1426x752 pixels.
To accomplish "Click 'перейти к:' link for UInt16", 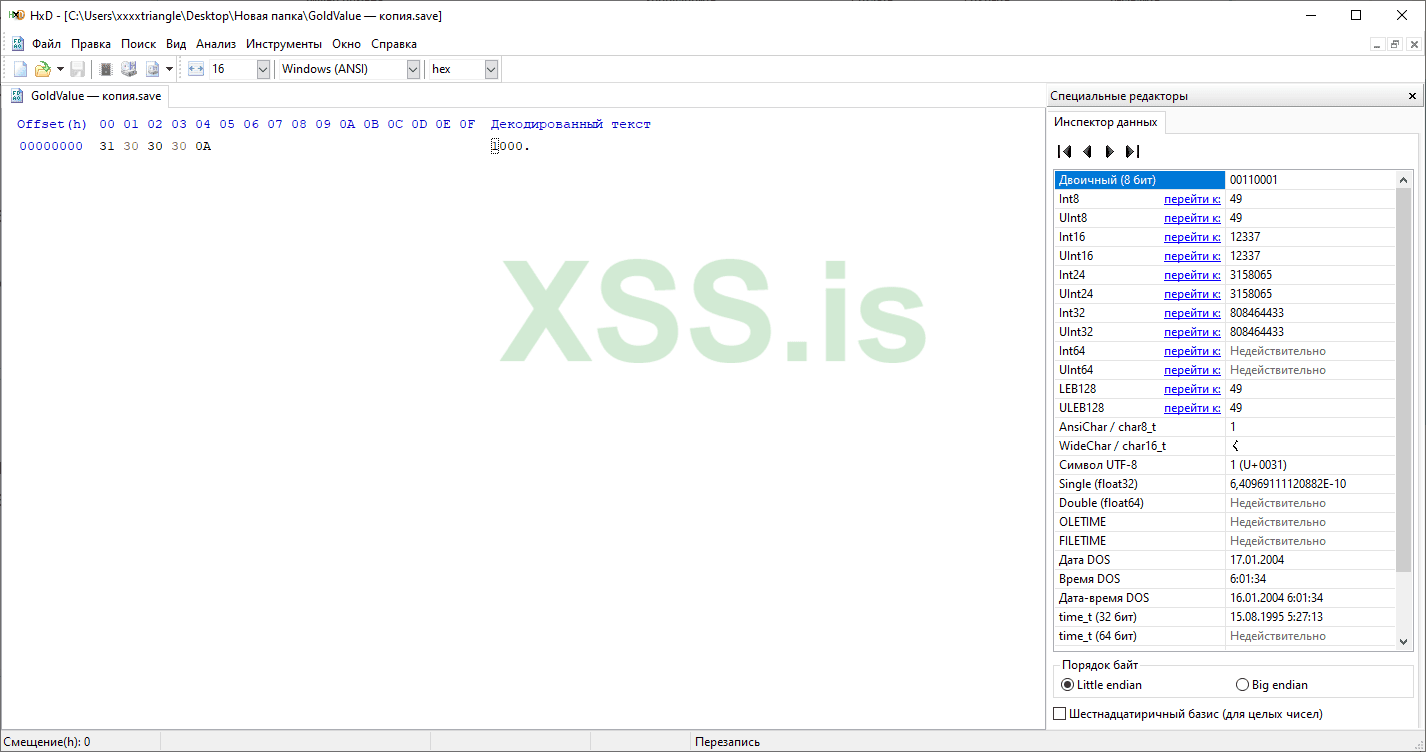I will coord(1192,256).
